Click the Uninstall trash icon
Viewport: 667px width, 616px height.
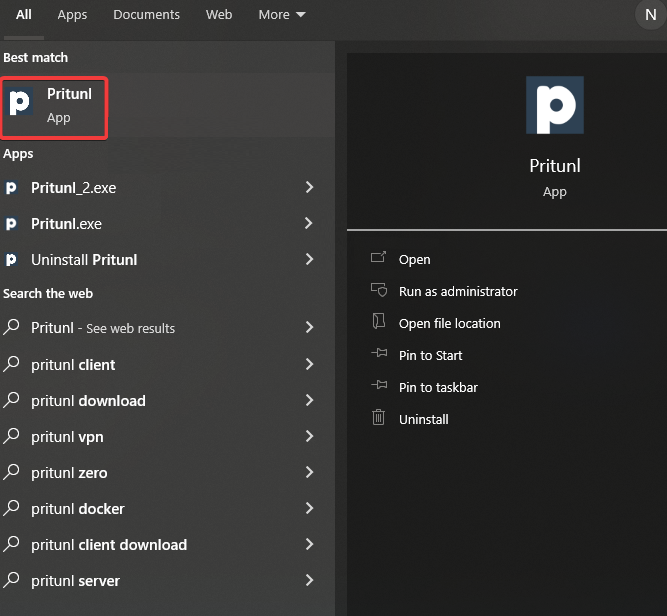[378, 417]
